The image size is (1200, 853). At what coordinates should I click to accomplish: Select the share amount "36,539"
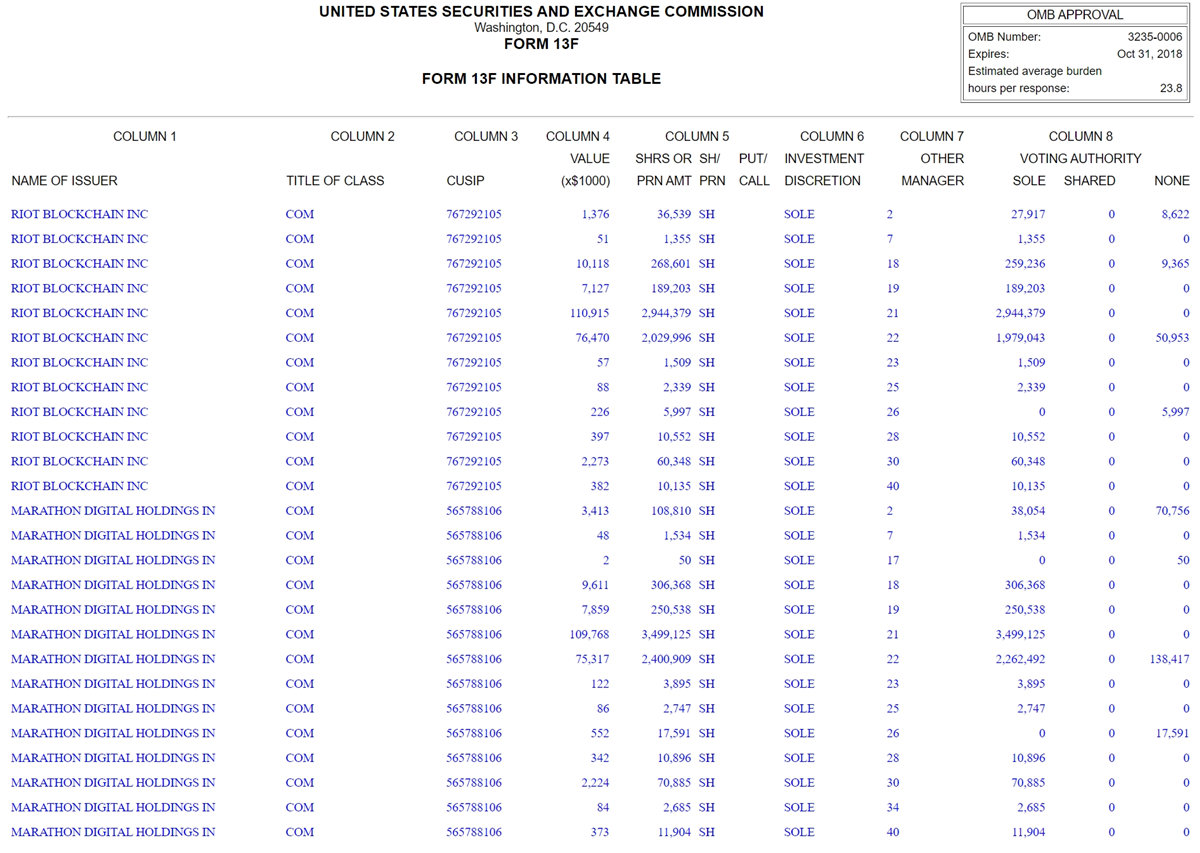coord(675,214)
